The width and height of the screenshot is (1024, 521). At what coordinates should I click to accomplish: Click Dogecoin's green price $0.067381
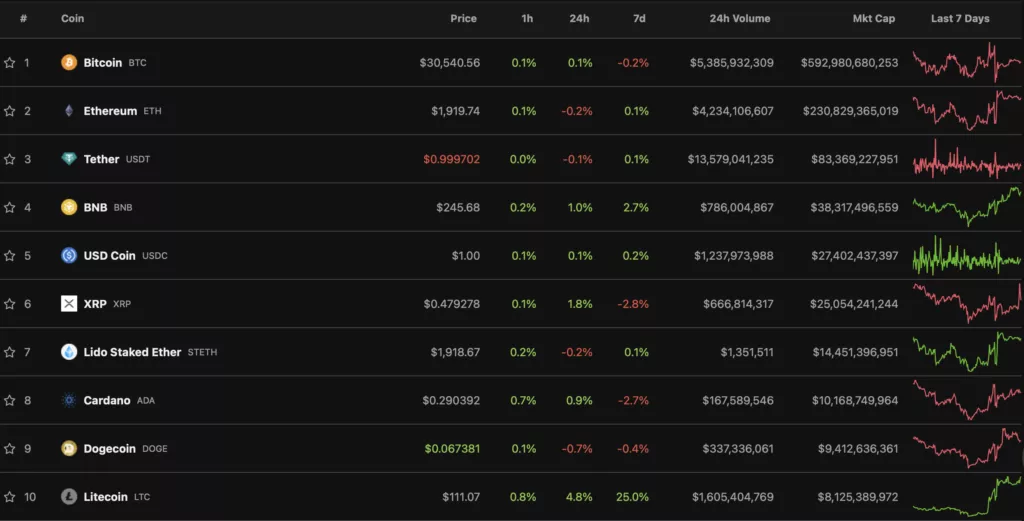(452, 449)
